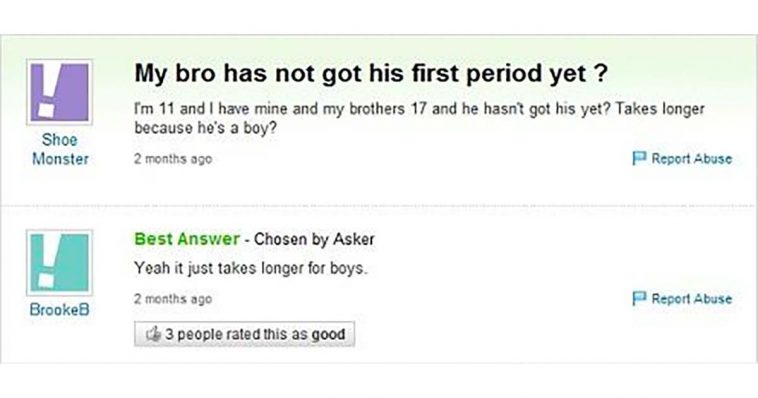Viewport: 758px width, 398px height.
Task: Visit the BrookeB username link
Action: pos(59,309)
